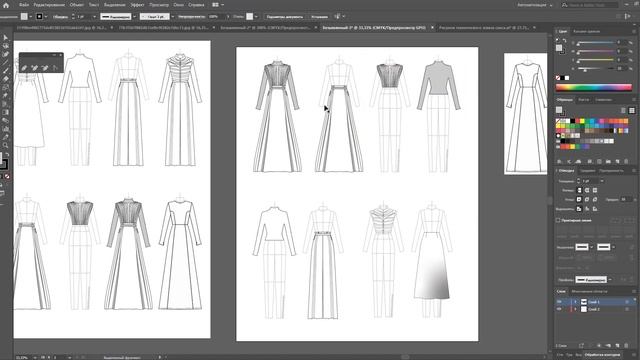
Task: Close the active document tab
Action: click(433, 28)
